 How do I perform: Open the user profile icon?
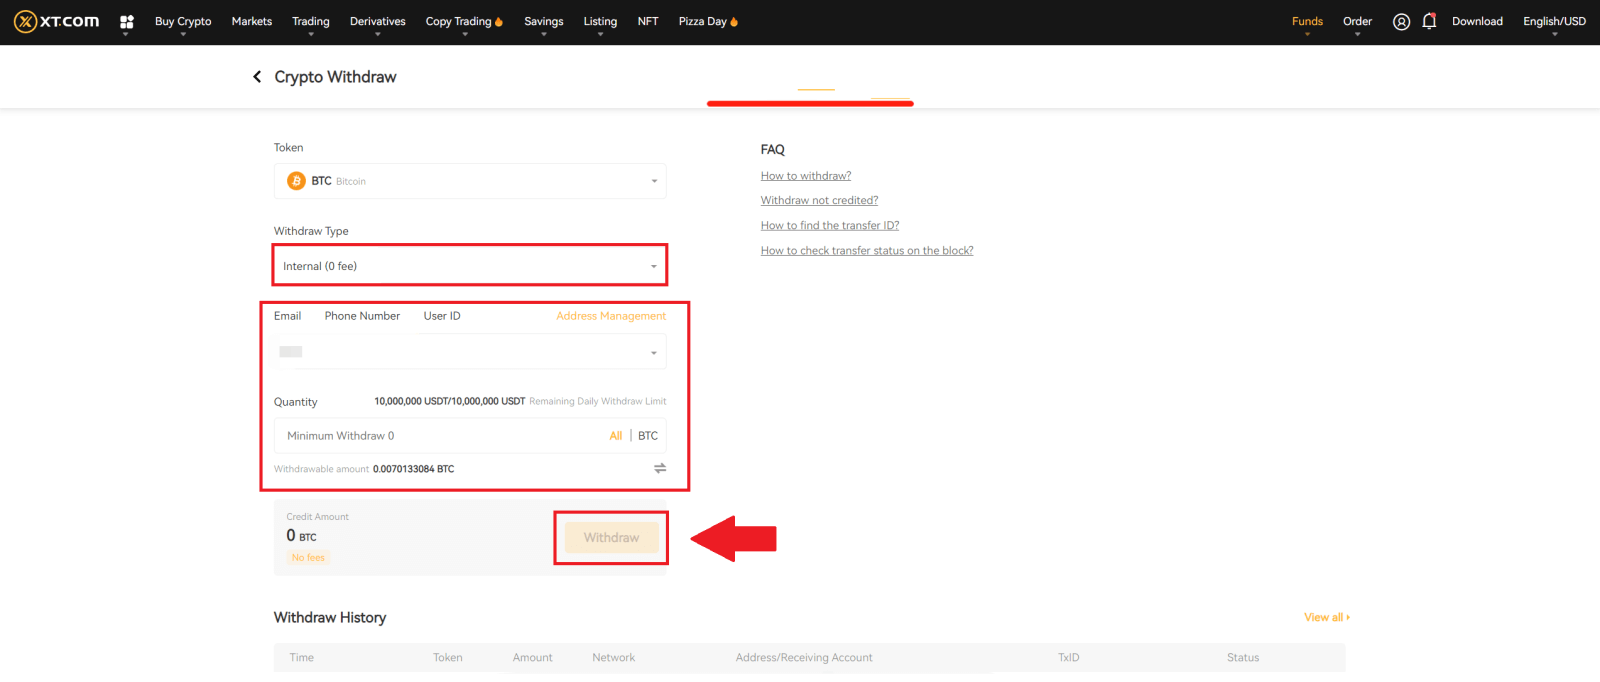[1401, 21]
